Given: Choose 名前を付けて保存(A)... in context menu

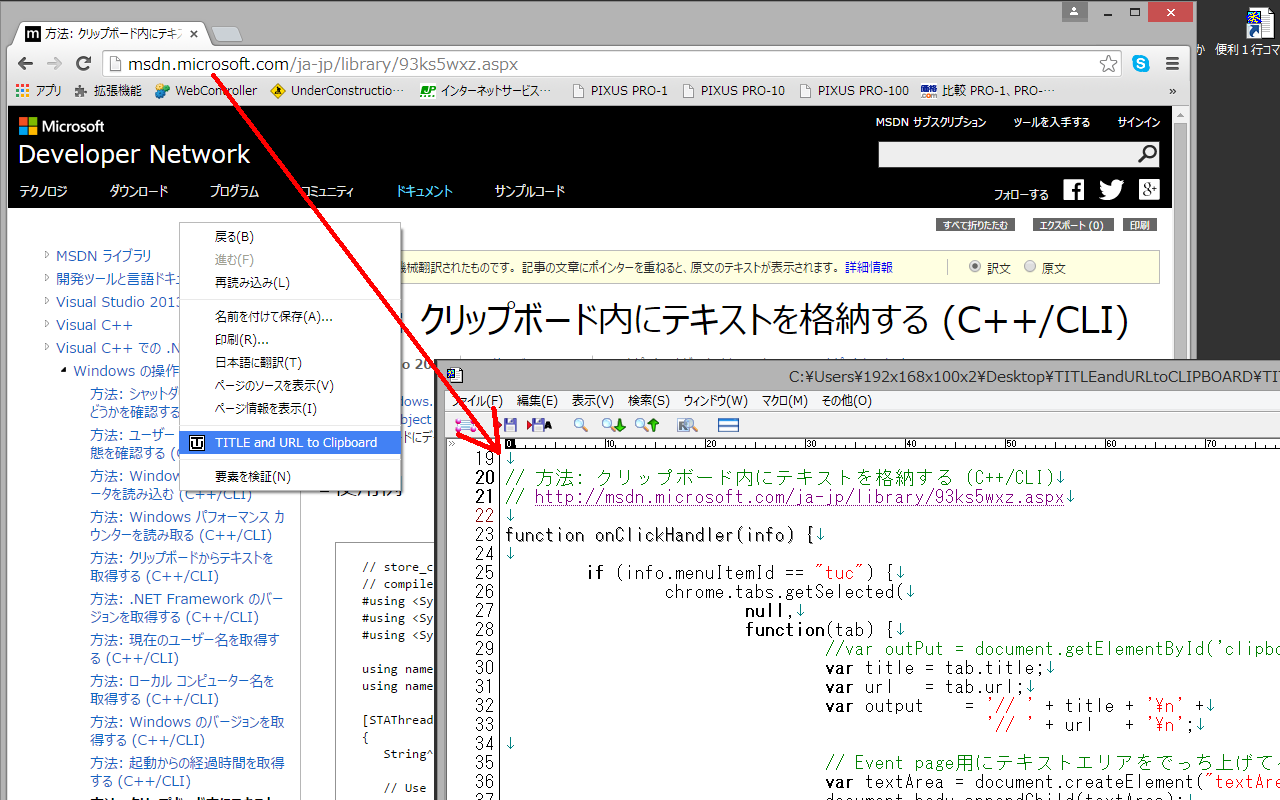Looking at the screenshot, I should point(291,317).
